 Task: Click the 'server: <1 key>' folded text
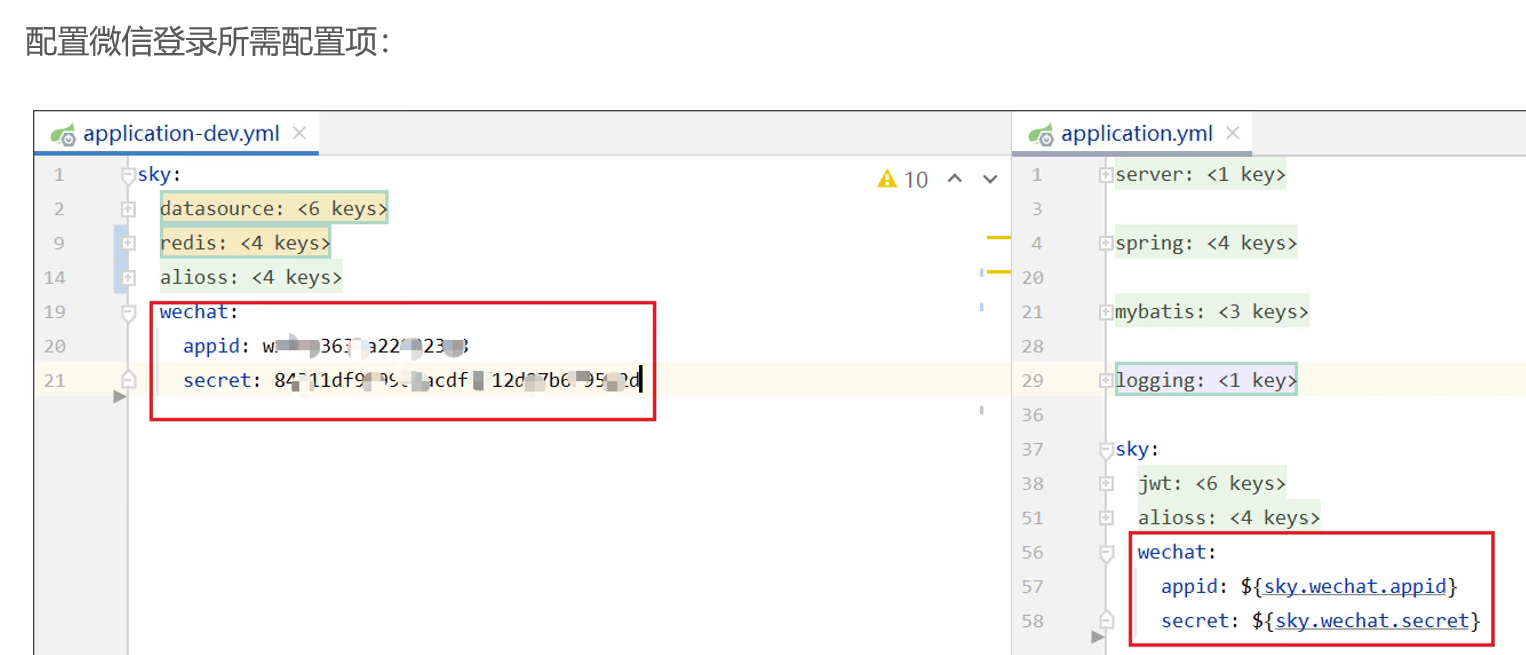[1200, 175]
